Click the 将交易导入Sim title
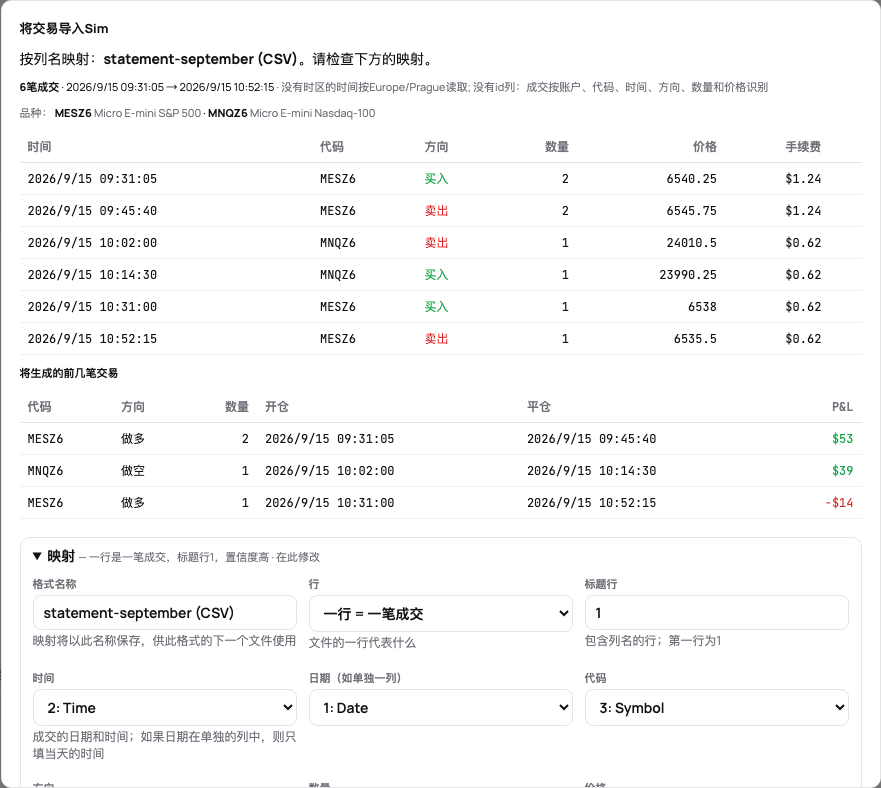 click(x=63, y=29)
